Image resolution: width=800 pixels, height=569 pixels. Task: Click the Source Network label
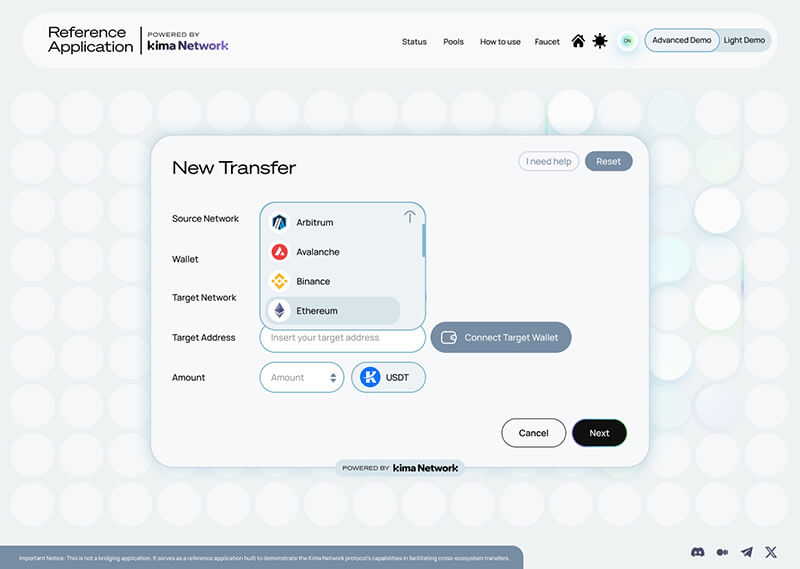click(205, 218)
